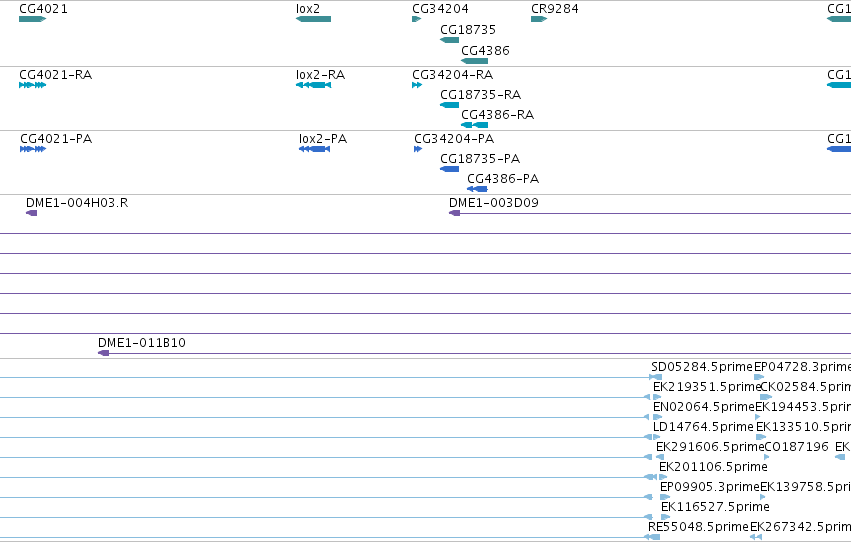Click the CG4386 gene label
The width and height of the screenshot is (851, 542).
pos(485,50)
